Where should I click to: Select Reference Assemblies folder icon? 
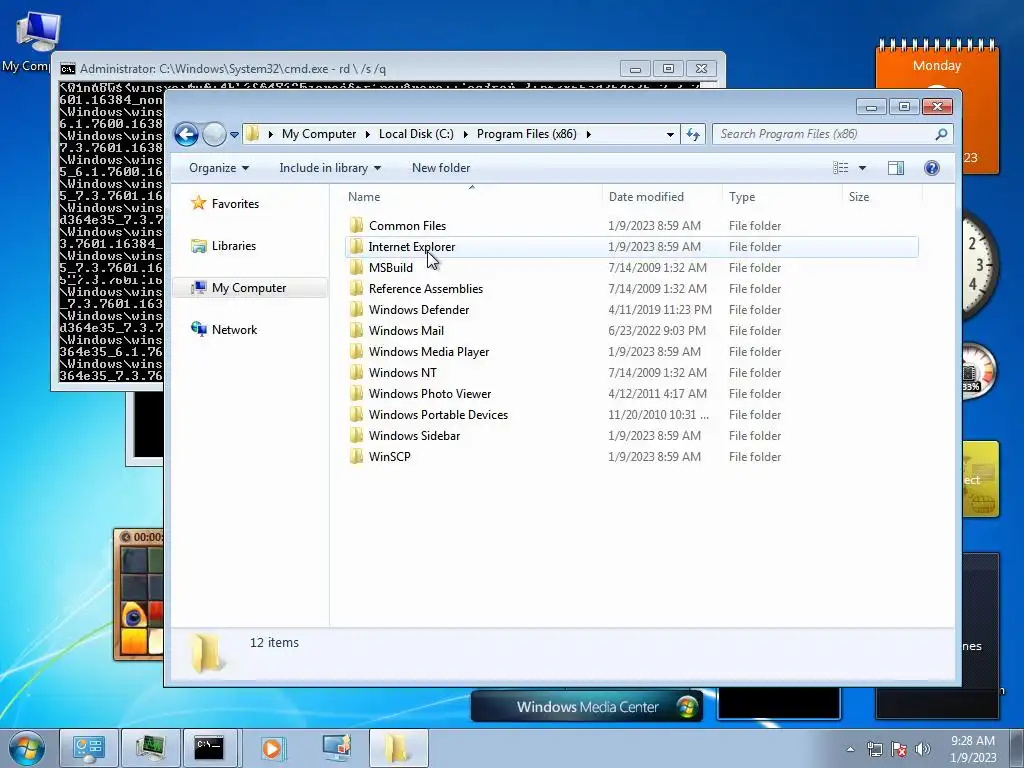click(x=357, y=289)
